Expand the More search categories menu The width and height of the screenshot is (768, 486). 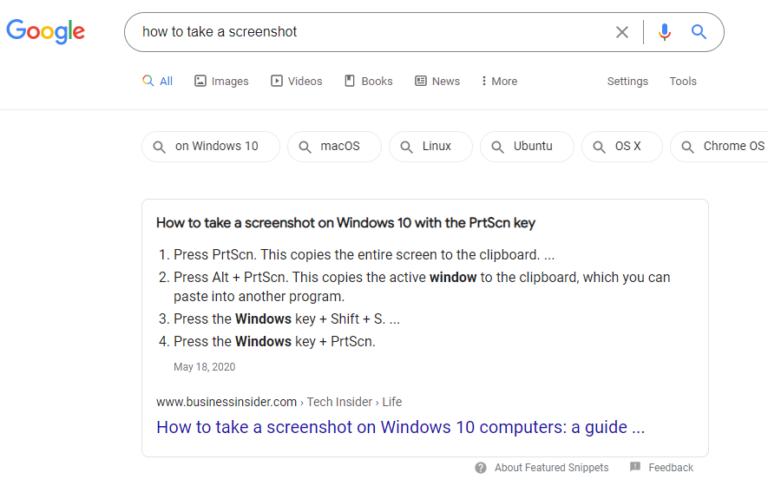click(x=499, y=81)
